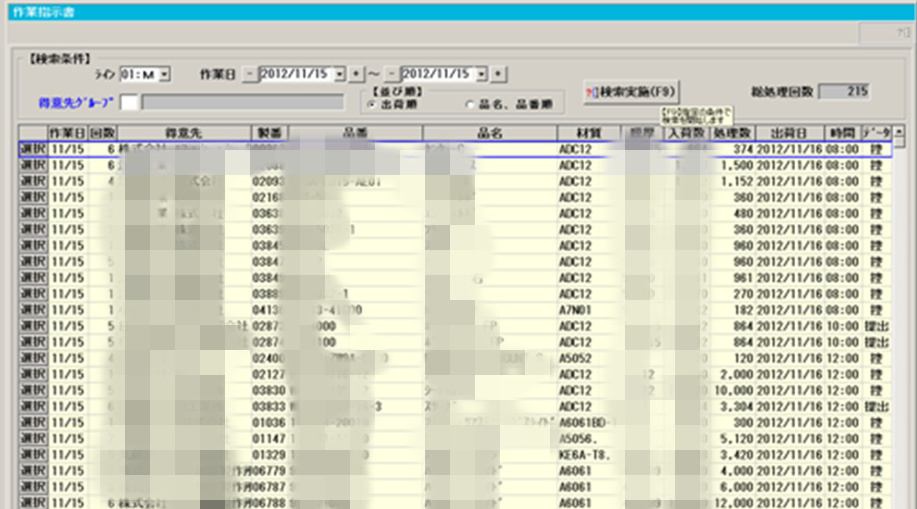Click the 材質 column header
The image size is (917, 509).
tap(586, 132)
